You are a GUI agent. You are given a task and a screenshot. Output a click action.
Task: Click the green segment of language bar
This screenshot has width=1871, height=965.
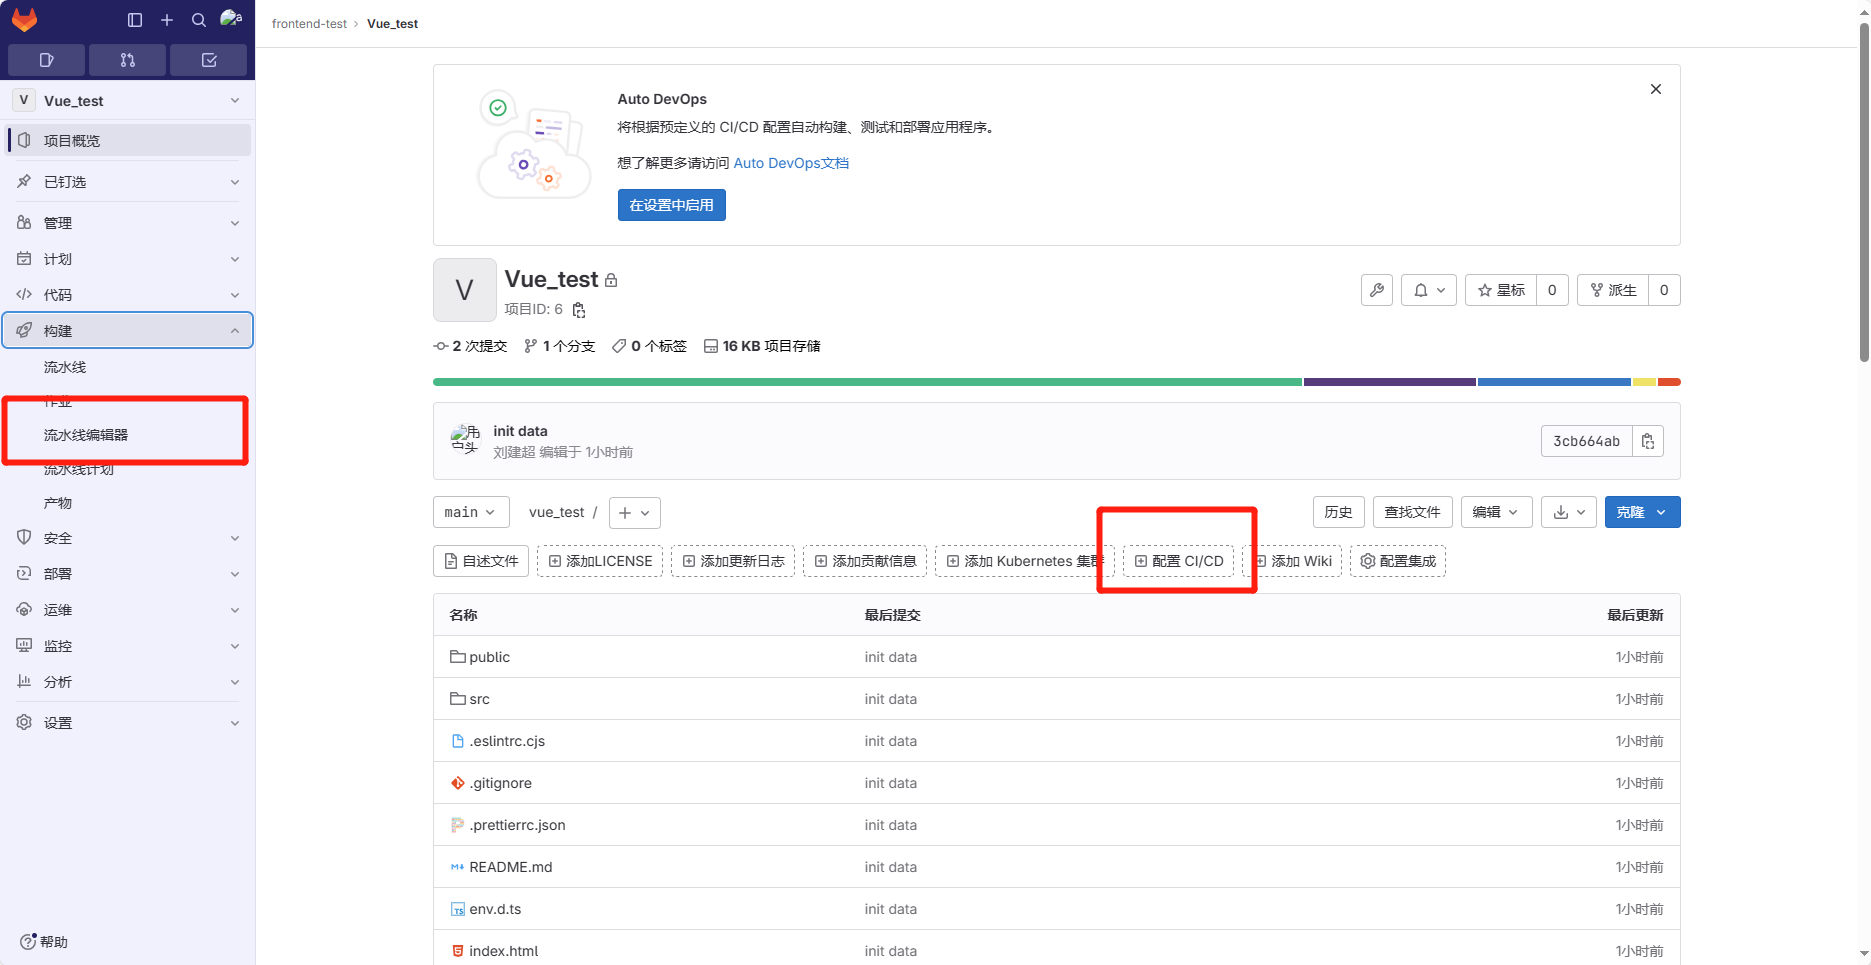[867, 382]
